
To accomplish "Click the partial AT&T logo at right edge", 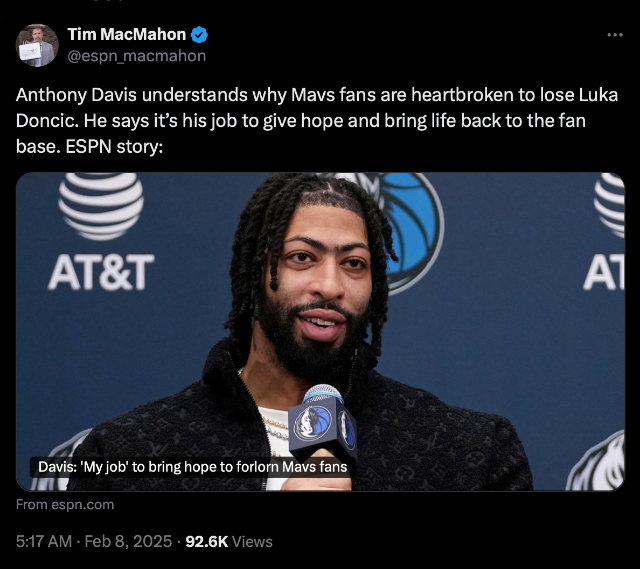I will click(x=604, y=231).
